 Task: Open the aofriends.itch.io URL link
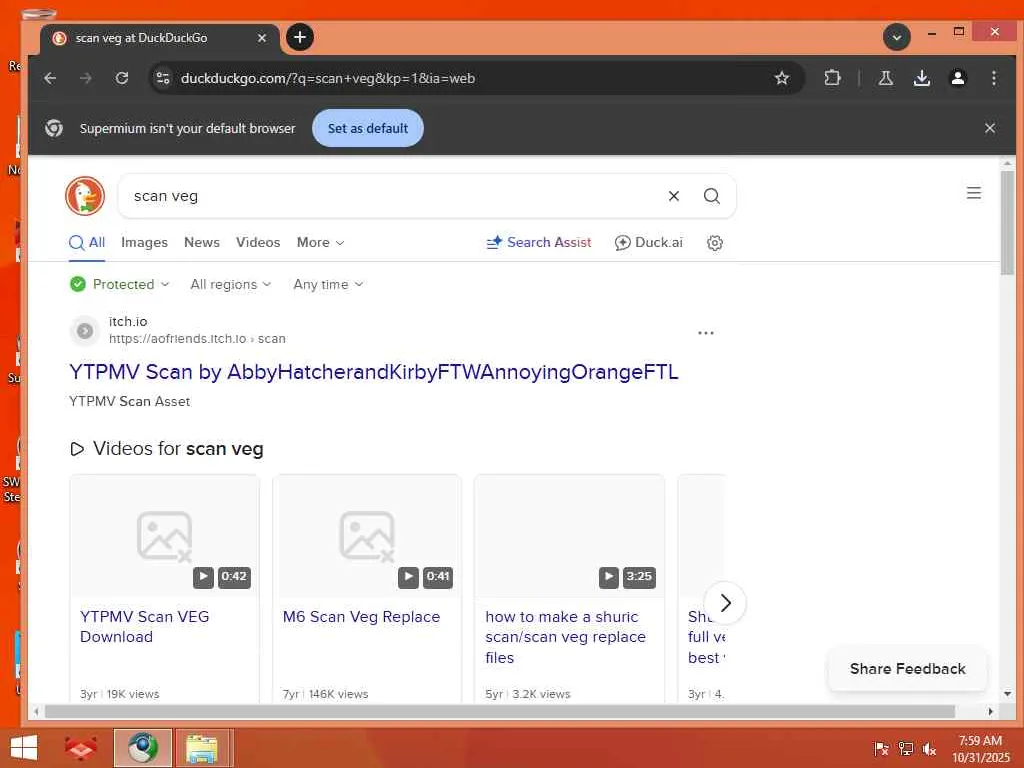(x=197, y=339)
